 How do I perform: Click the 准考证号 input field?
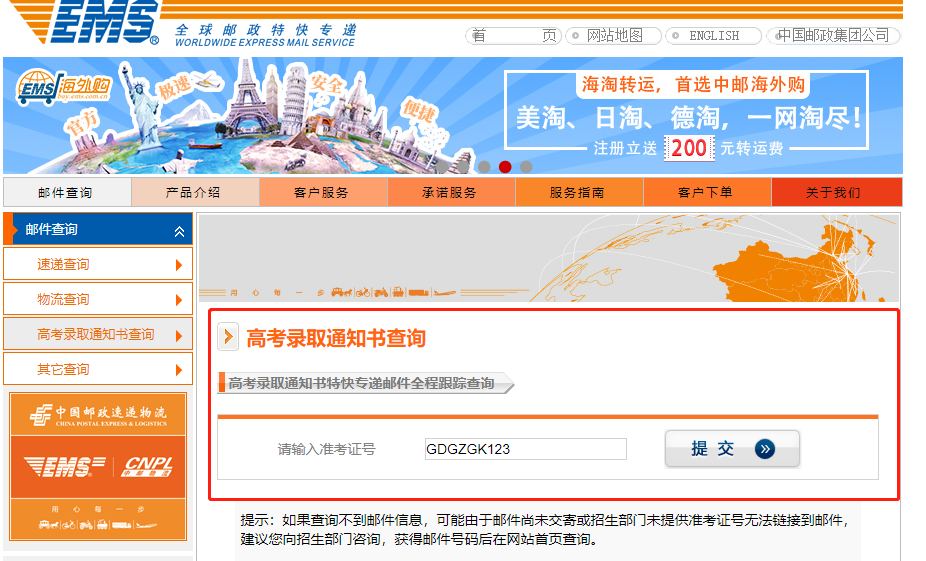[x=525, y=449]
